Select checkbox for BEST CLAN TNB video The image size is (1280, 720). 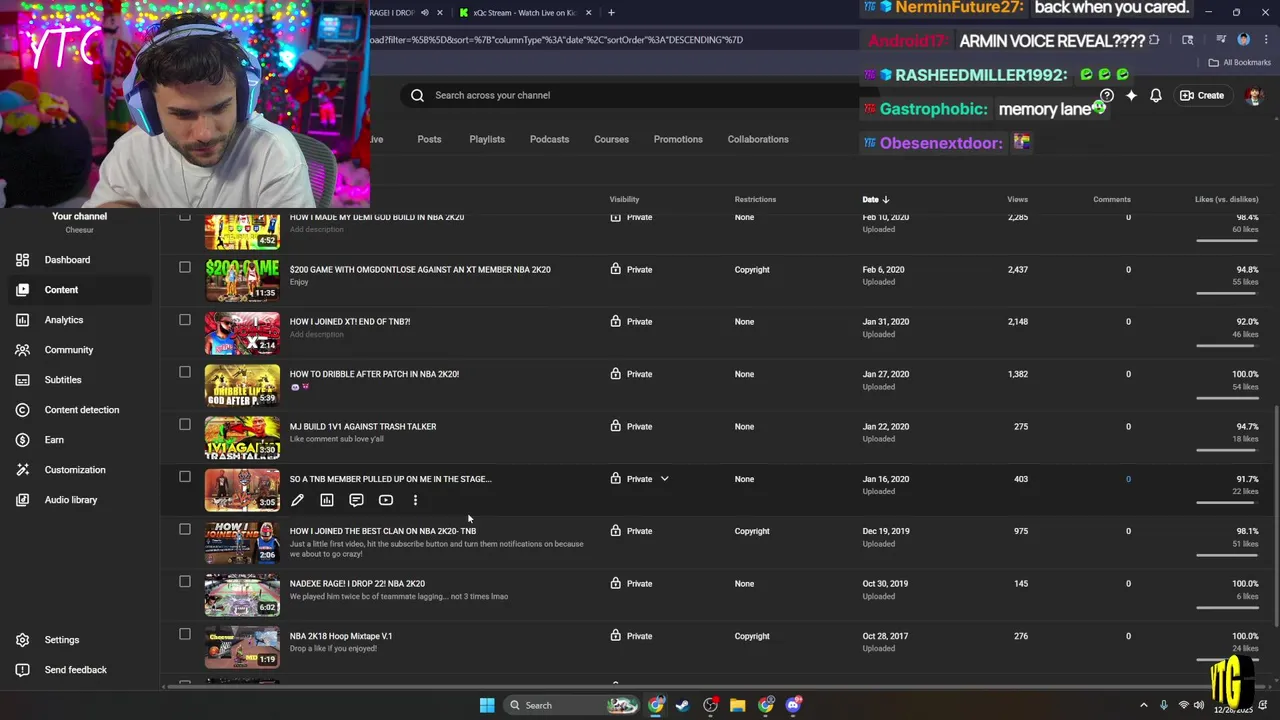coord(184,529)
